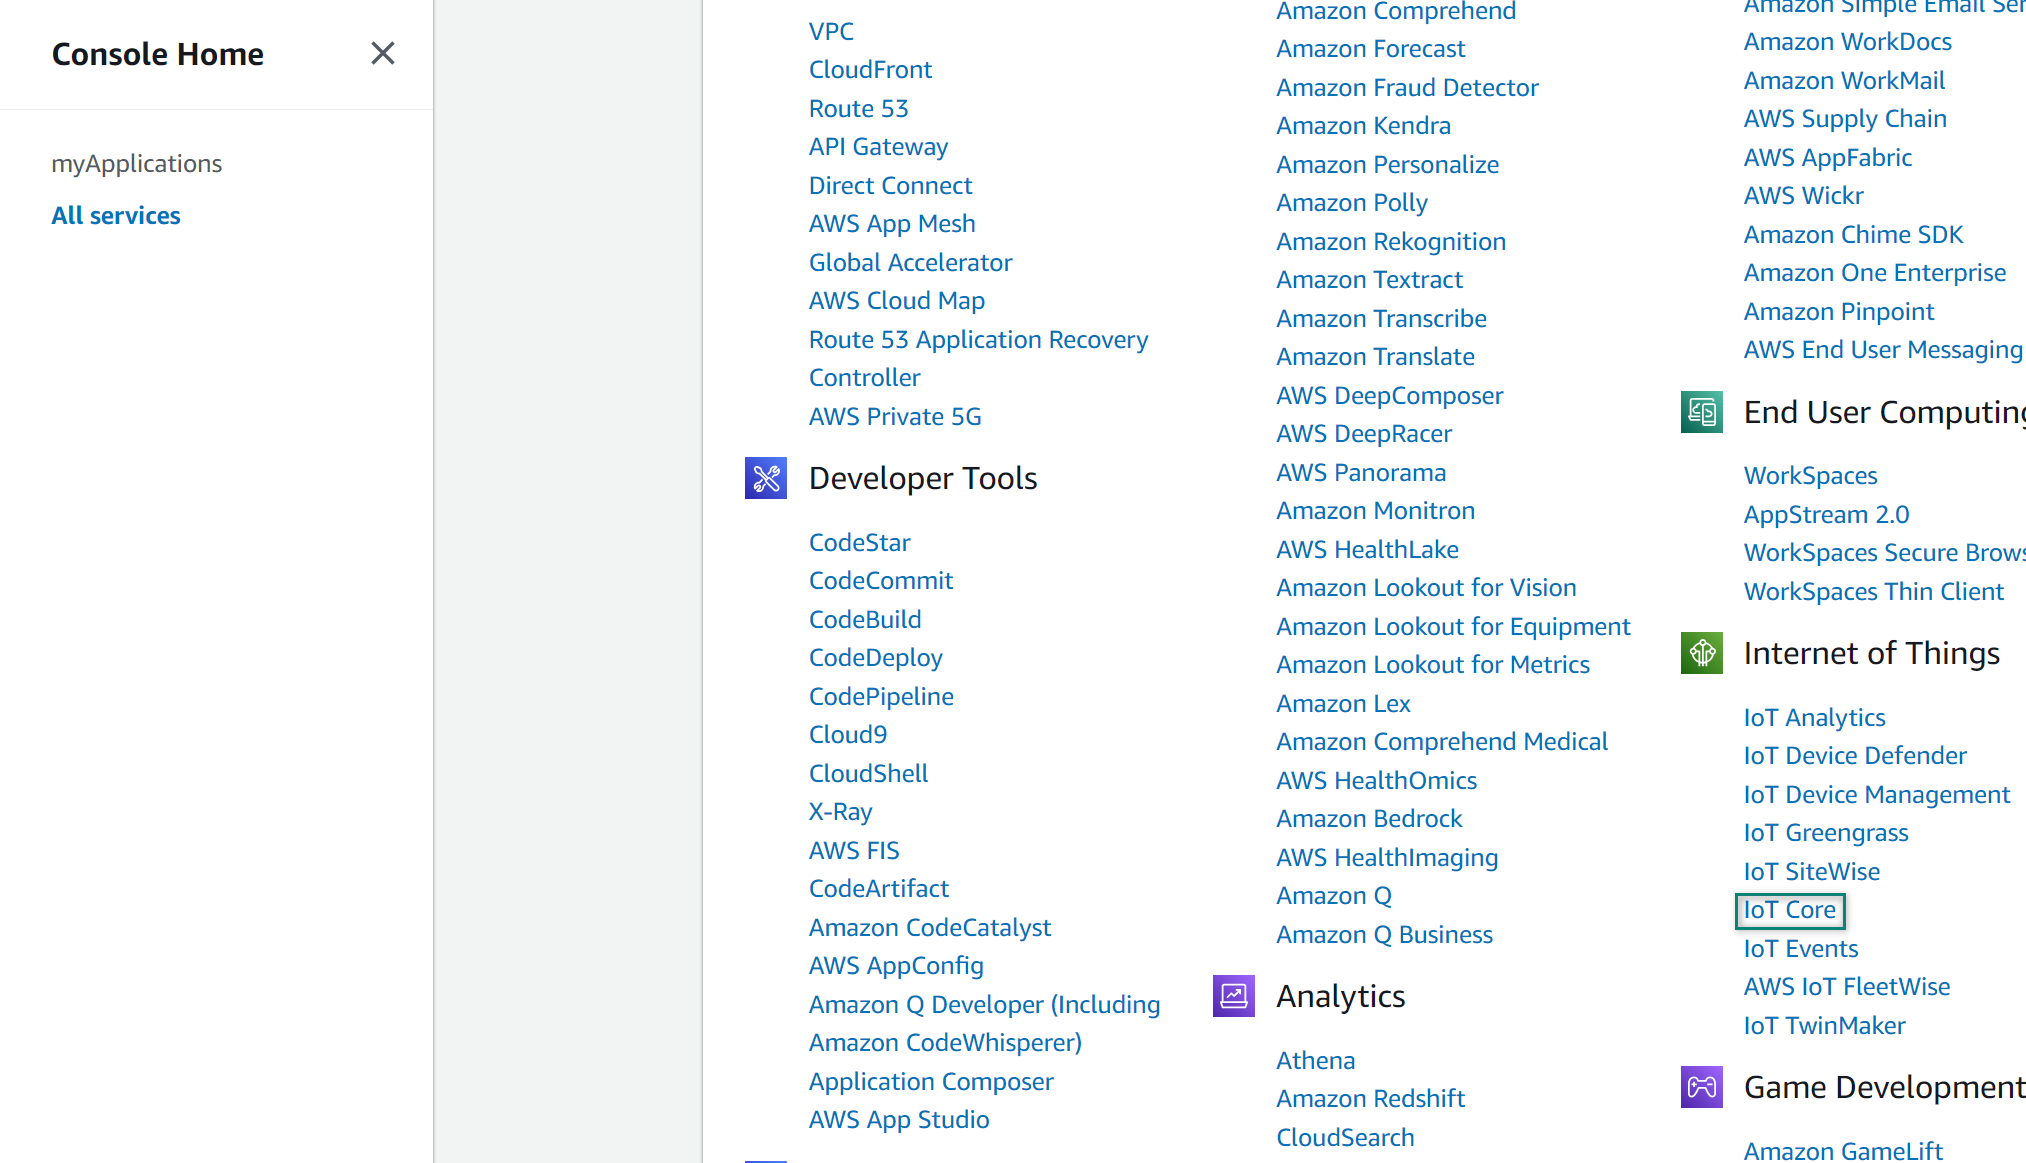The width and height of the screenshot is (2026, 1163).
Task: Open the CloudShell service link
Action: click(x=868, y=773)
